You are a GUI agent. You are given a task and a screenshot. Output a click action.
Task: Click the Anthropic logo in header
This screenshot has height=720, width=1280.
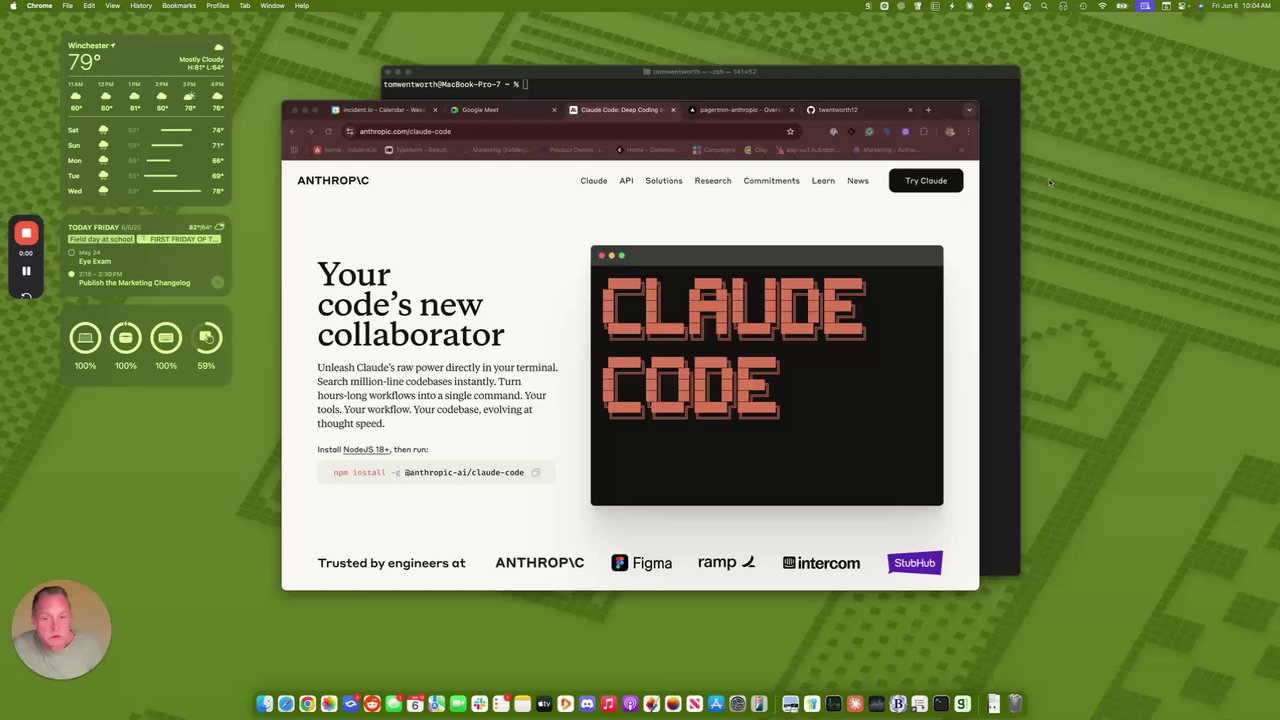[333, 181]
